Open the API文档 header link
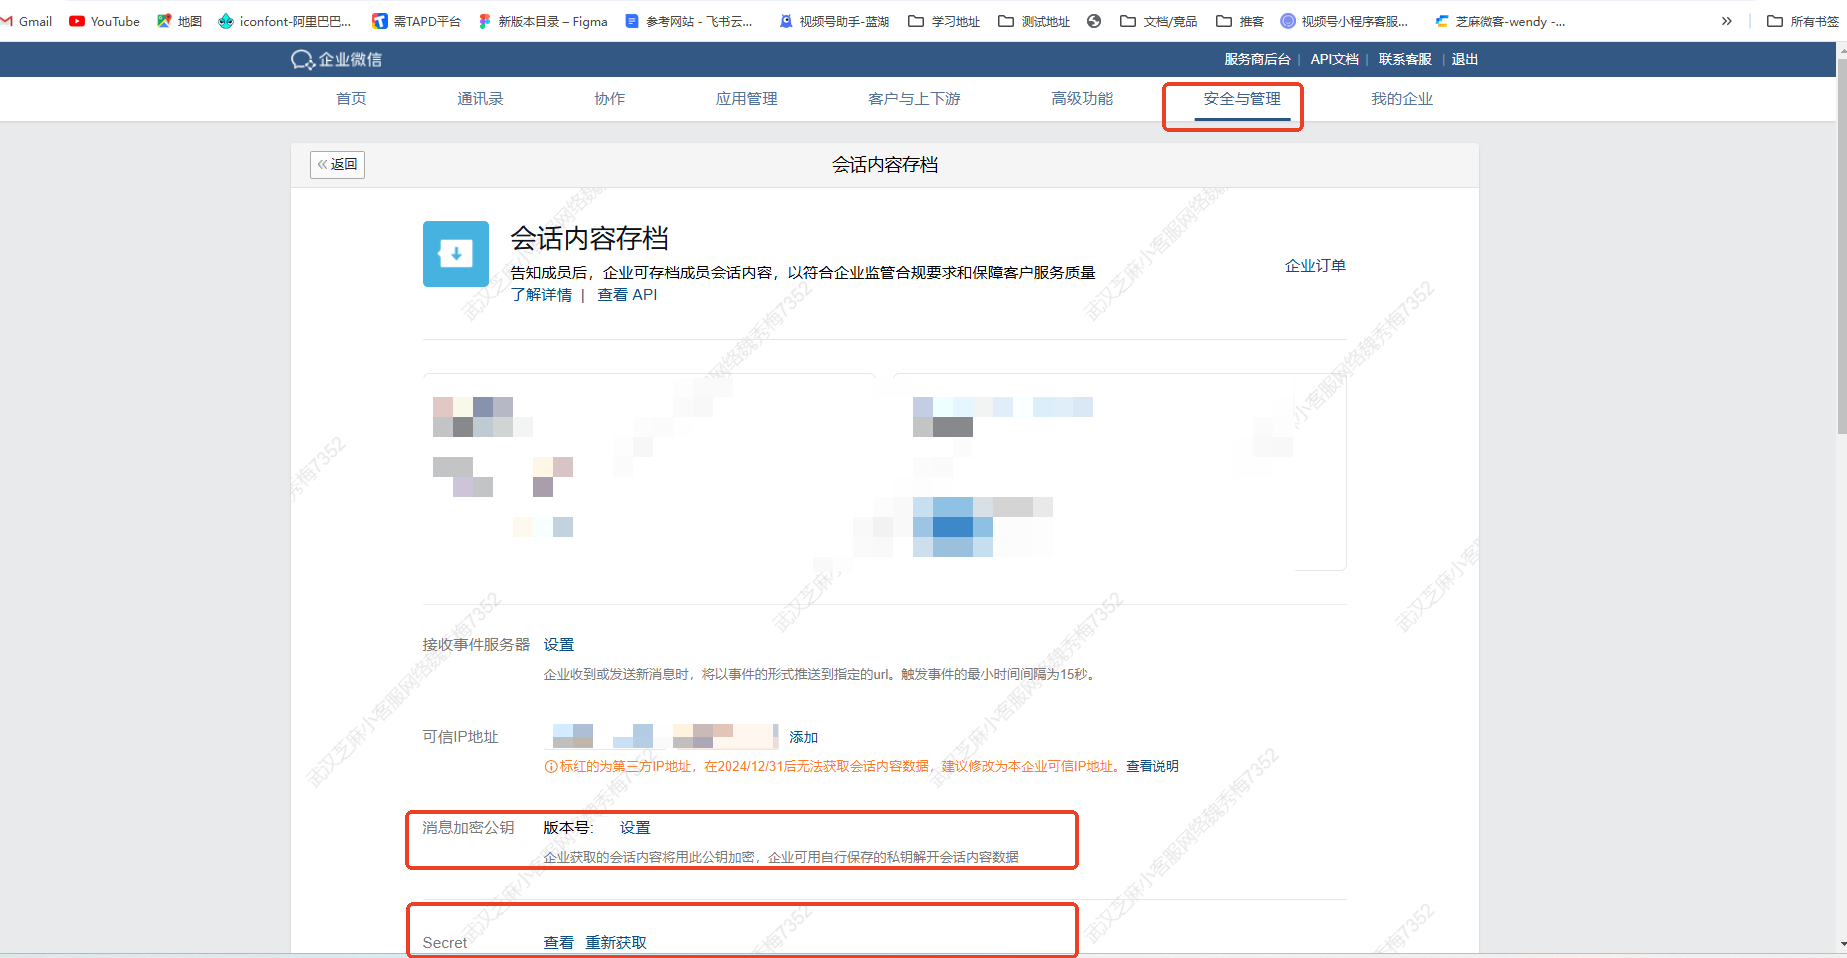Viewport: 1847px width, 958px height. [1334, 59]
